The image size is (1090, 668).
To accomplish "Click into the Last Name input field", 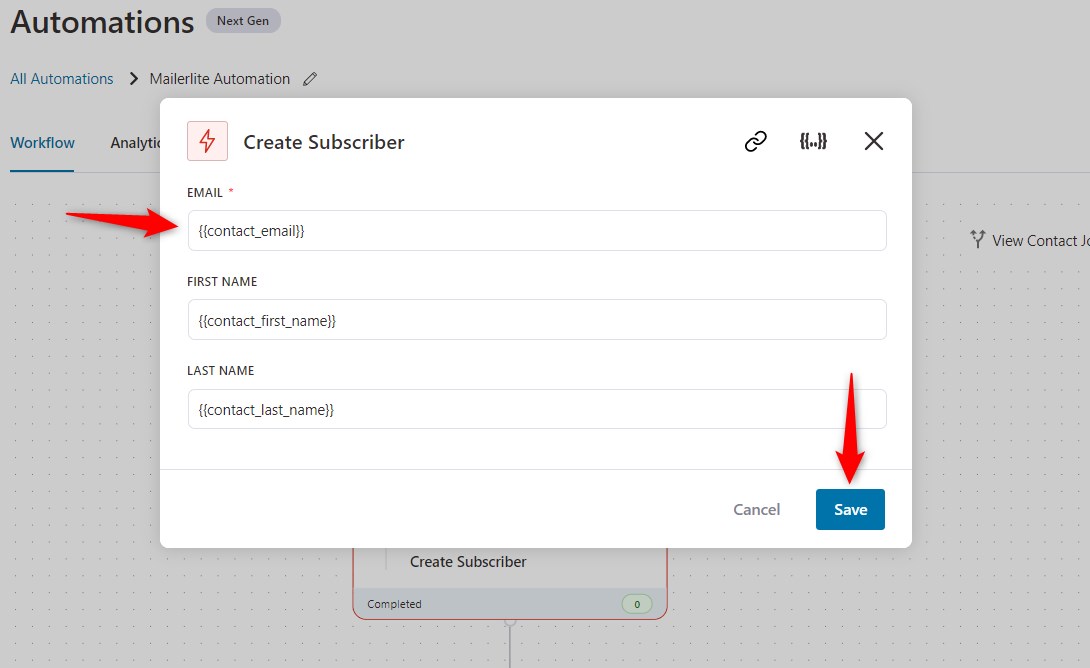I will pos(537,409).
